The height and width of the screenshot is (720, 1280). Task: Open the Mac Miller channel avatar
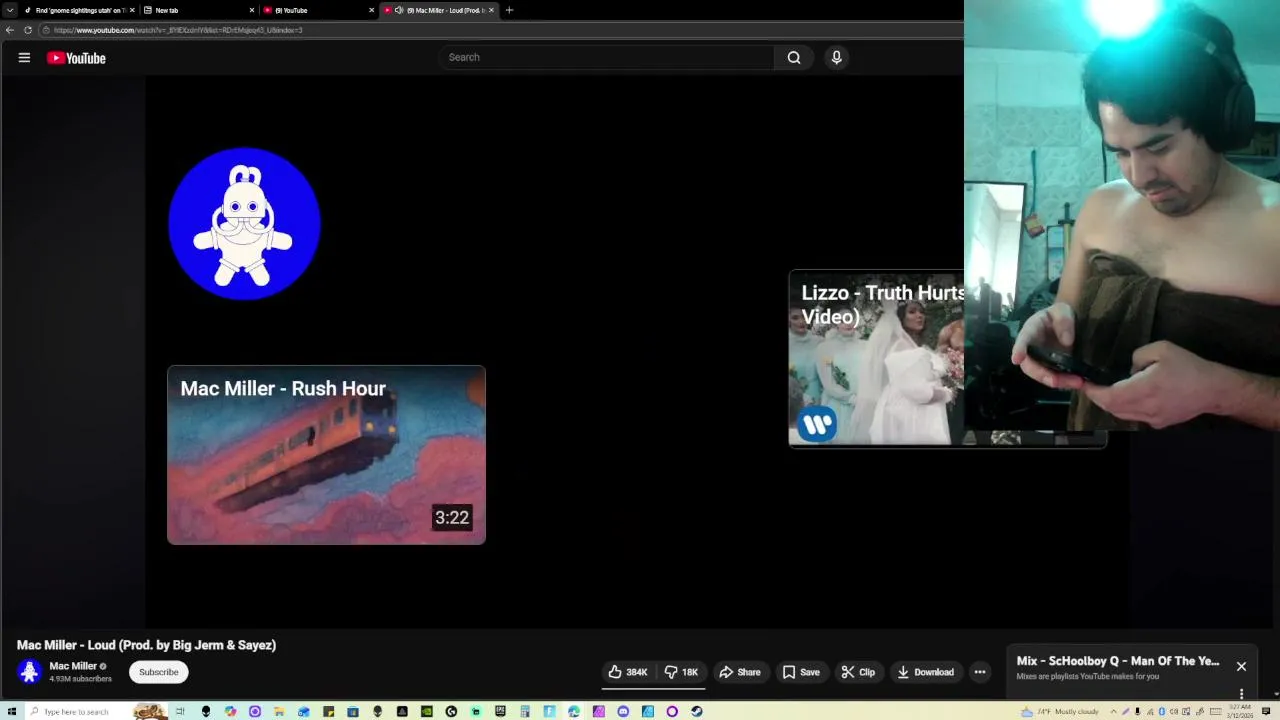(29, 672)
